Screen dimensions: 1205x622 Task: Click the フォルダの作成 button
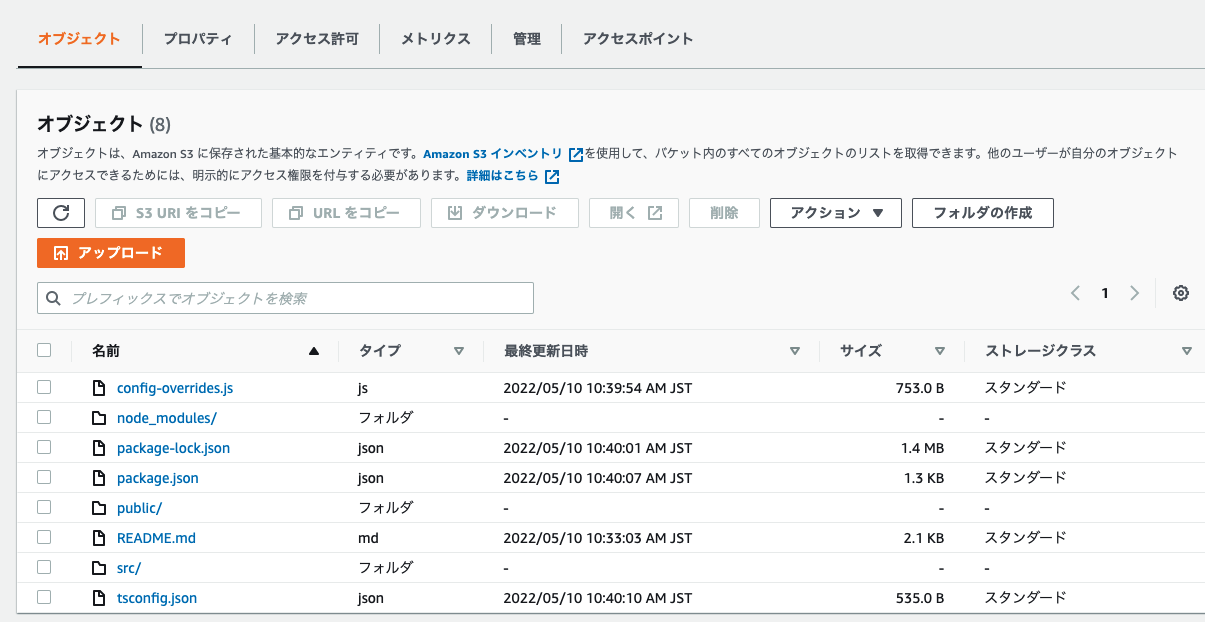click(x=982, y=212)
